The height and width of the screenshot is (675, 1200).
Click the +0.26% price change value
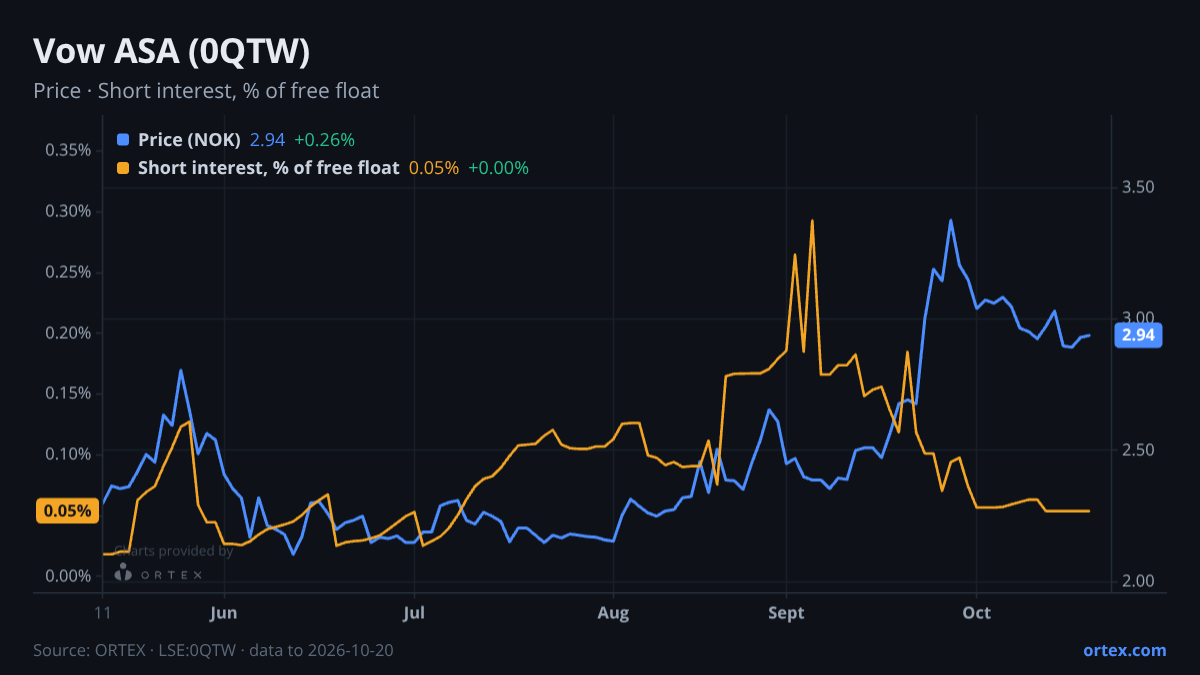(x=324, y=140)
